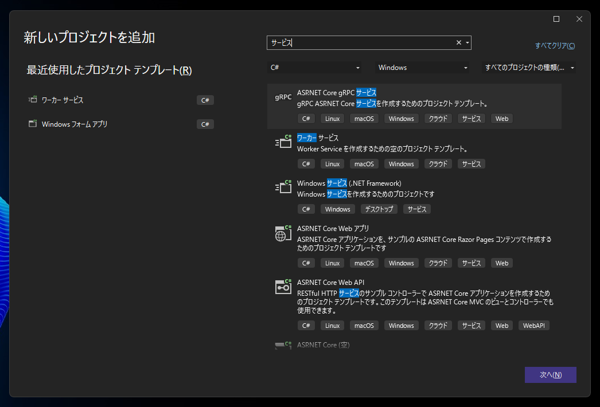Click the すべてクリア link
The image size is (600, 407).
(x=555, y=46)
